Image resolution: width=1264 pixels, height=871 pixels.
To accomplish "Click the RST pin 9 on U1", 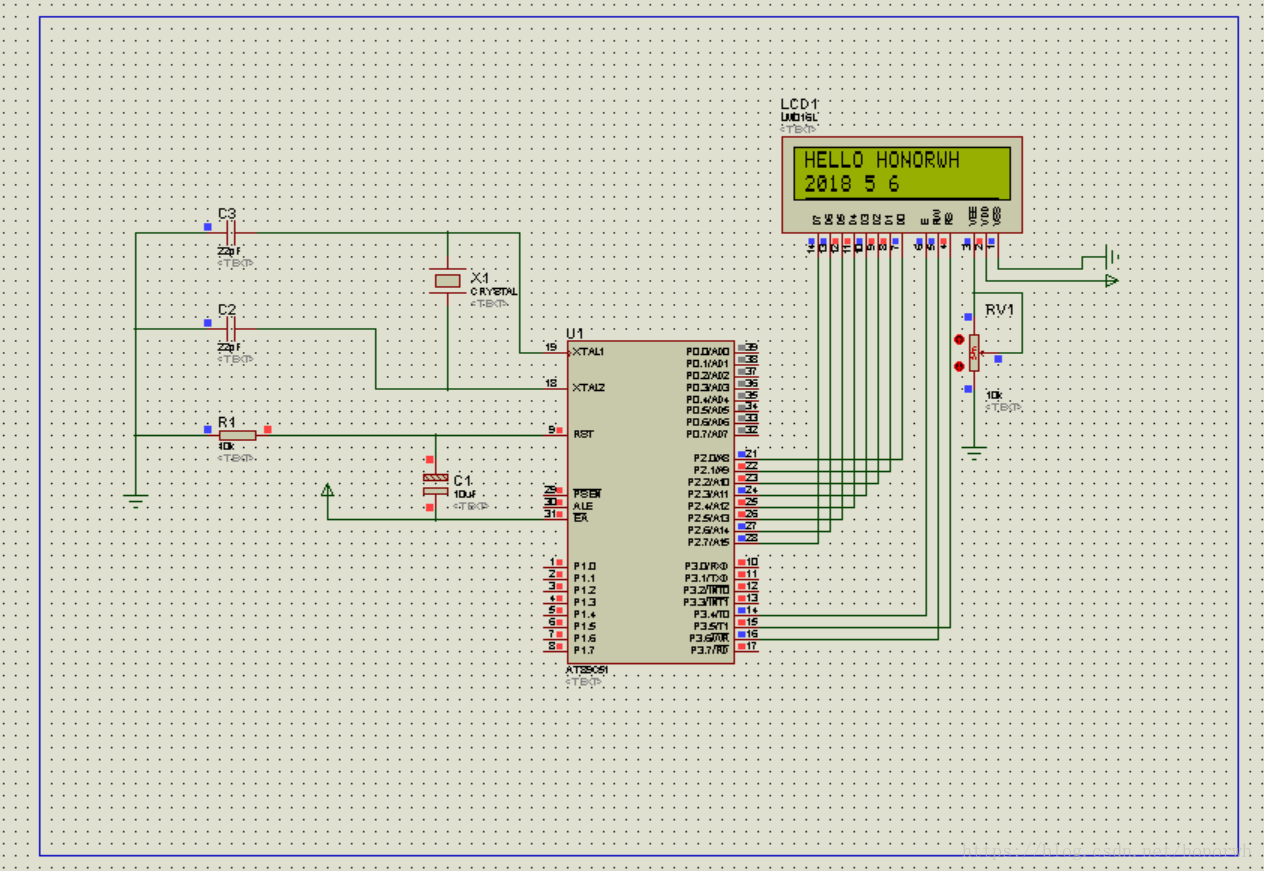I will click(555, 434).
